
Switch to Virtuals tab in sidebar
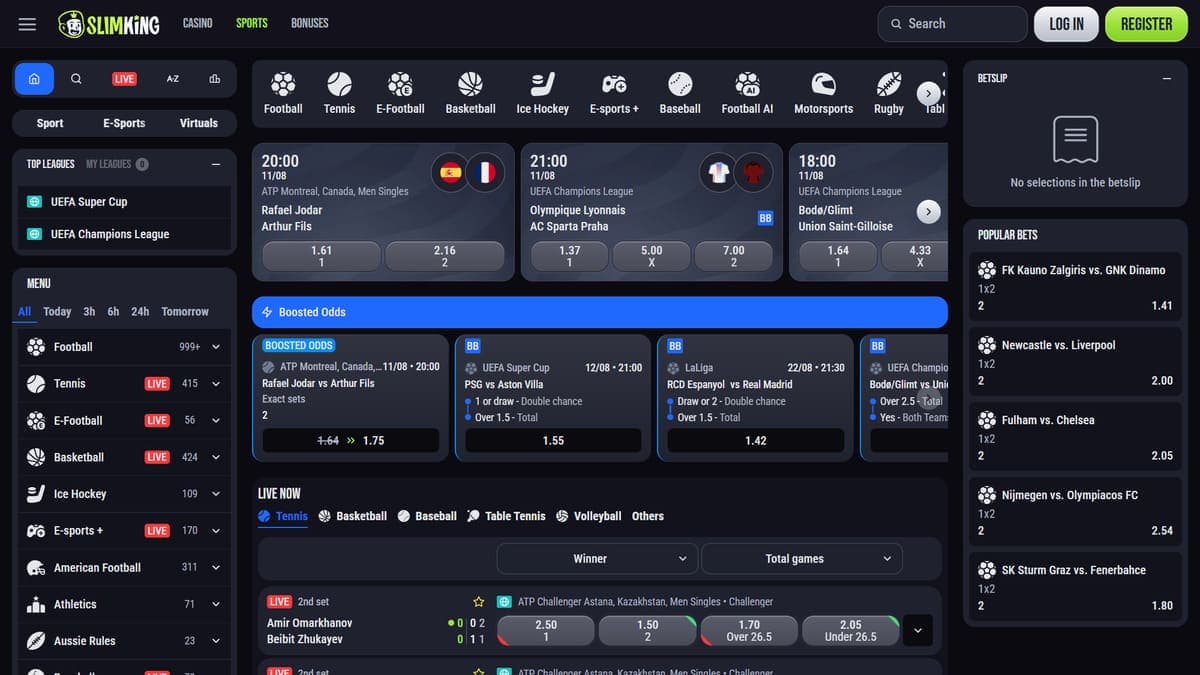pos(198,123)
